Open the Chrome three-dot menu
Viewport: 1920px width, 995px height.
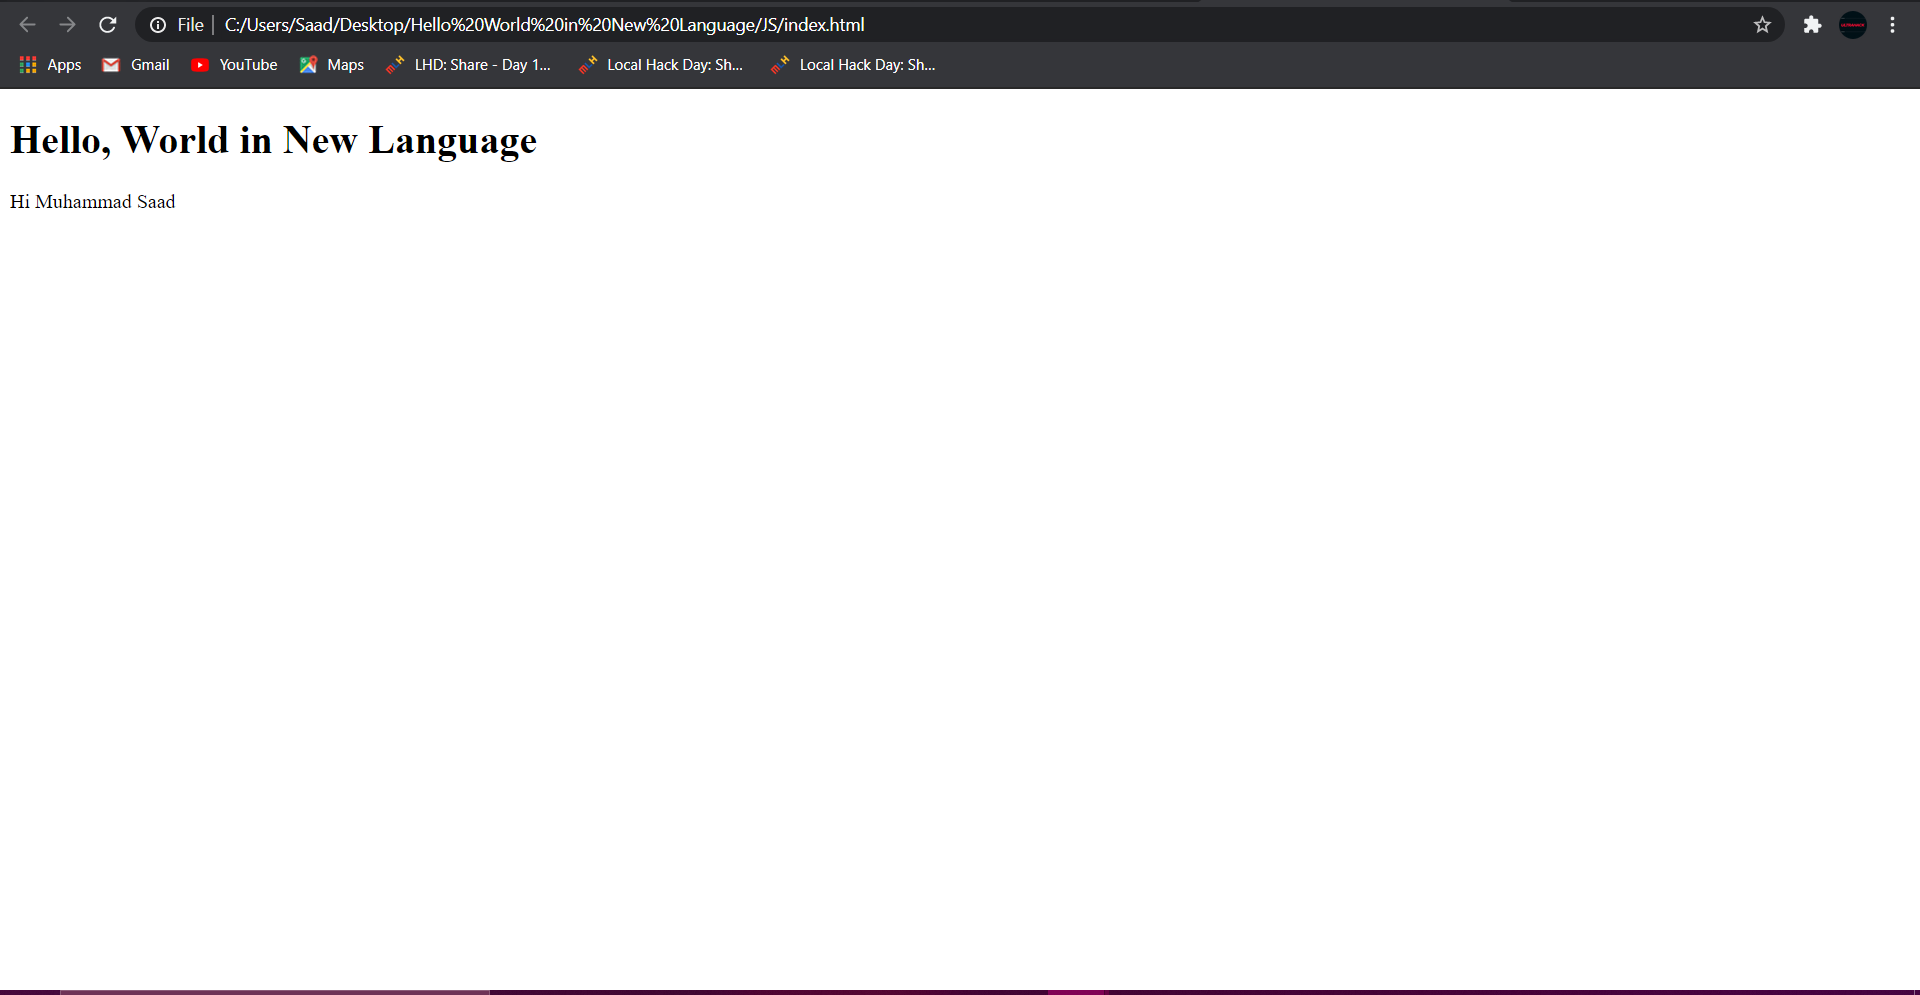pos(1892,25)
